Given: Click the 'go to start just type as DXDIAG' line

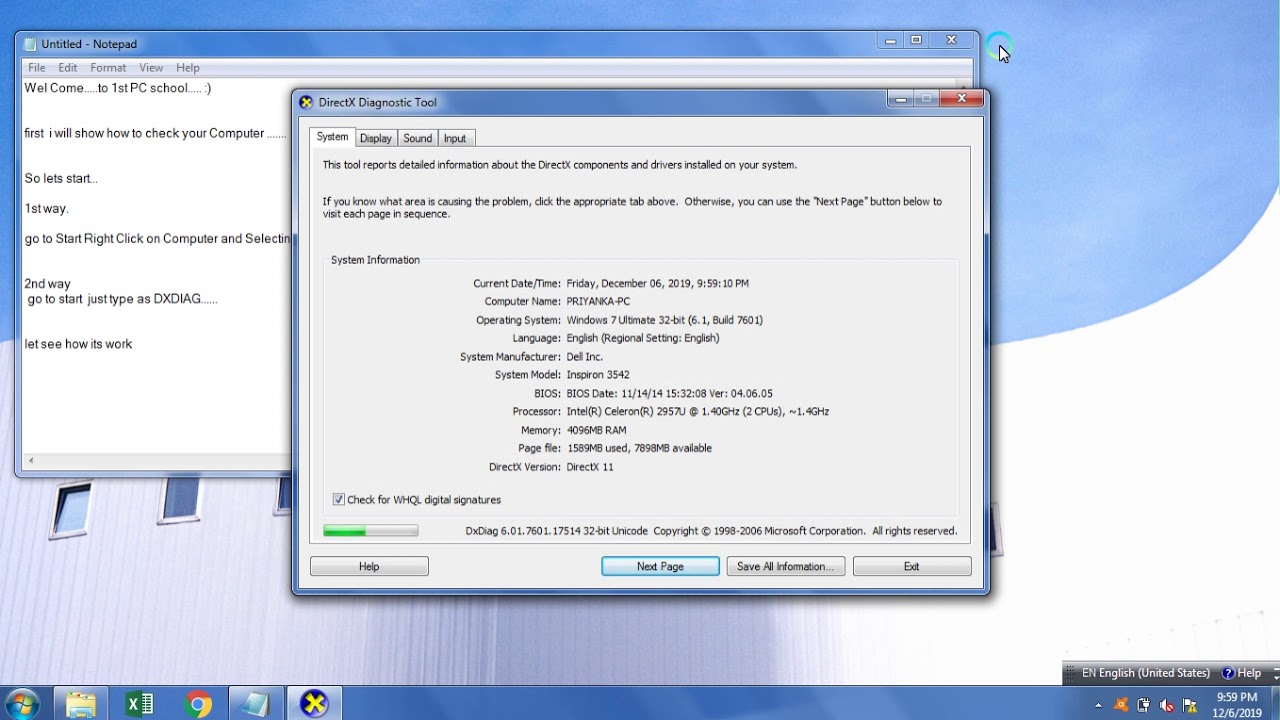Looking at the screenshot, I should coord(122,299).
